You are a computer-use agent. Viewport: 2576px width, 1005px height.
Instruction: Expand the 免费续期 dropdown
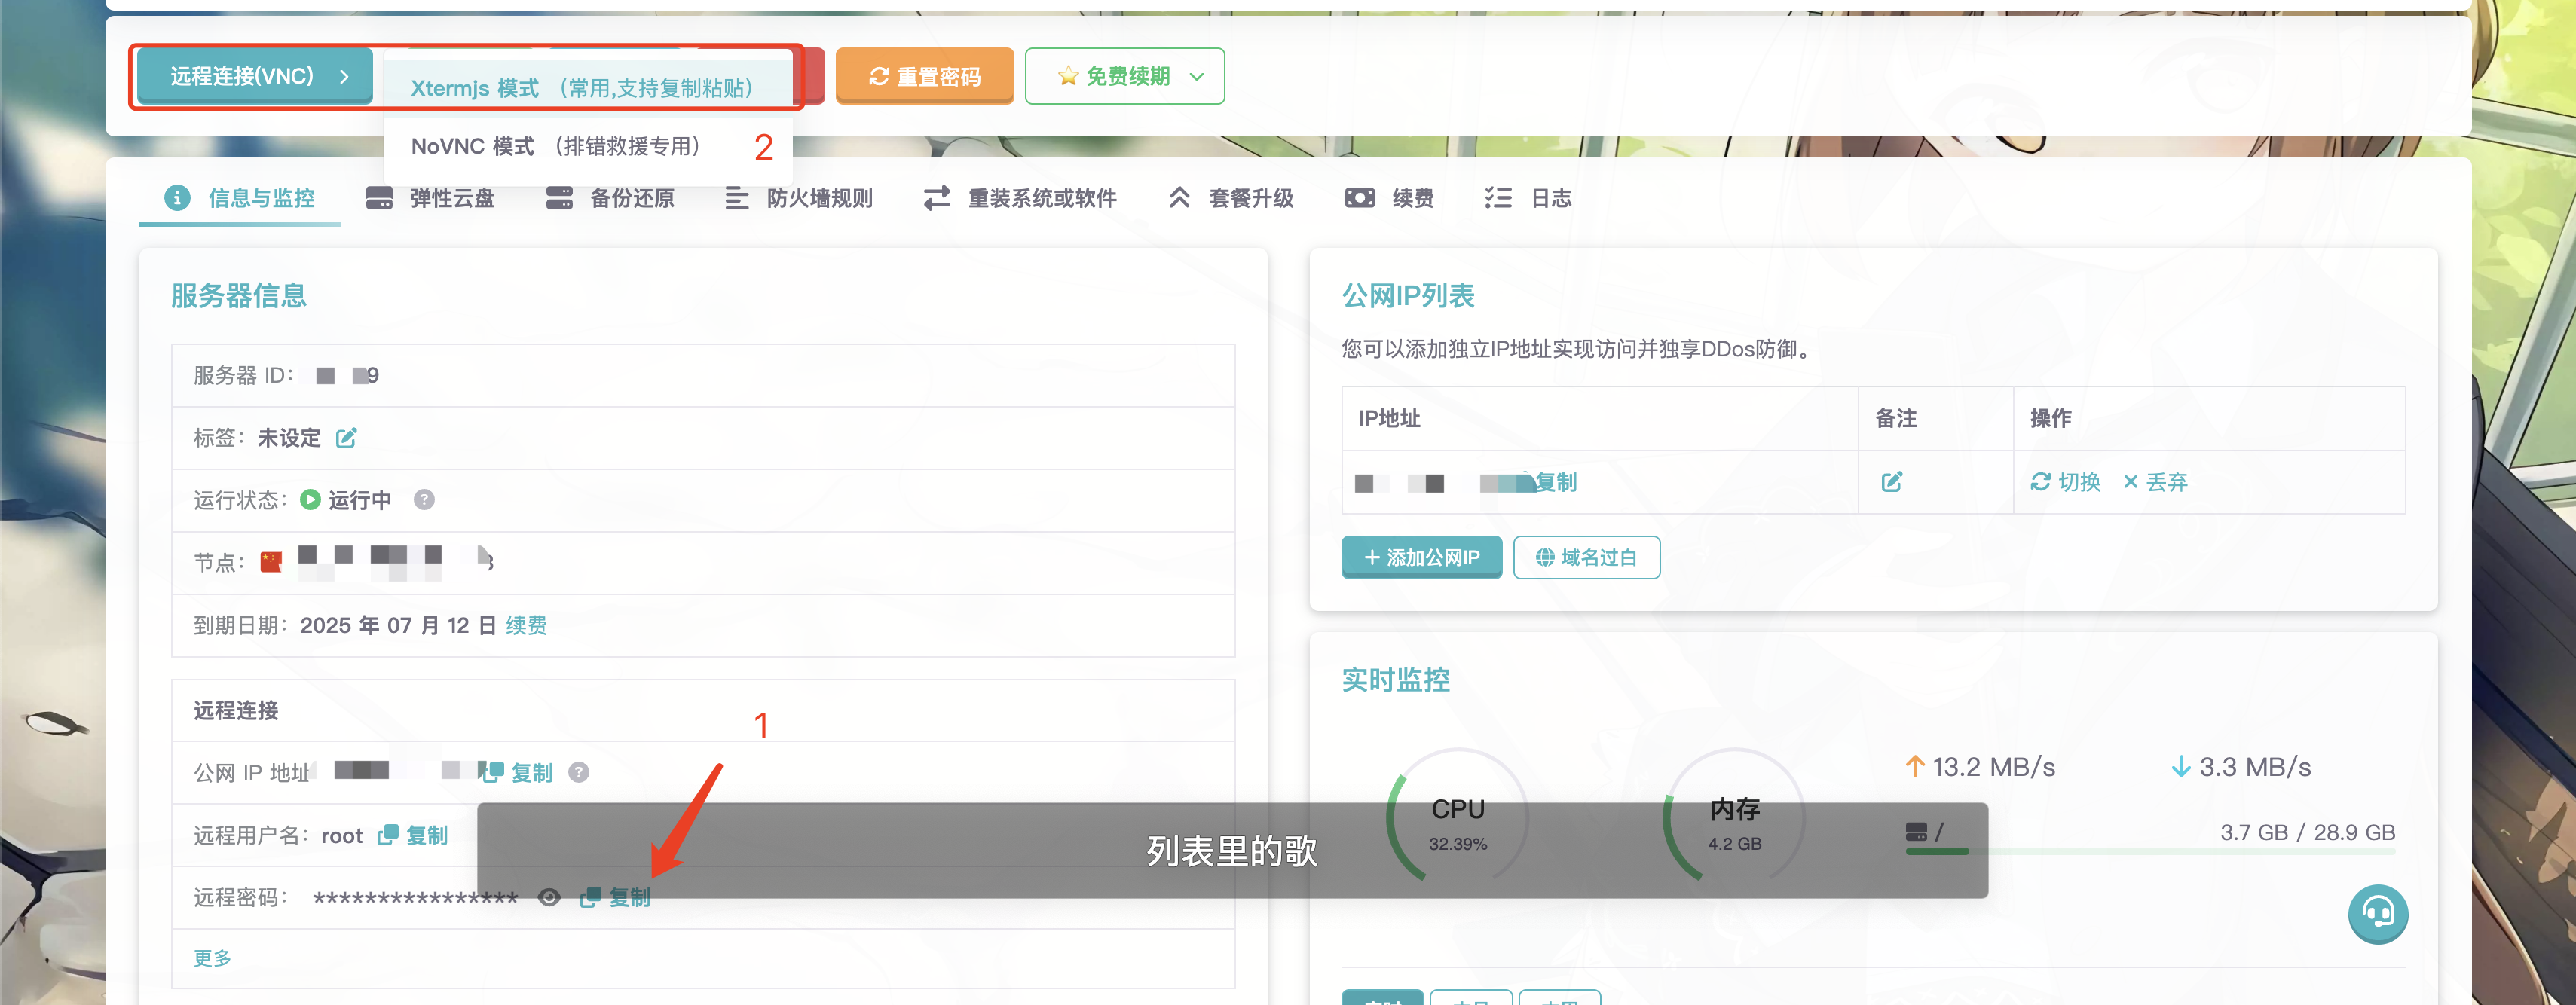(1124, 76)
